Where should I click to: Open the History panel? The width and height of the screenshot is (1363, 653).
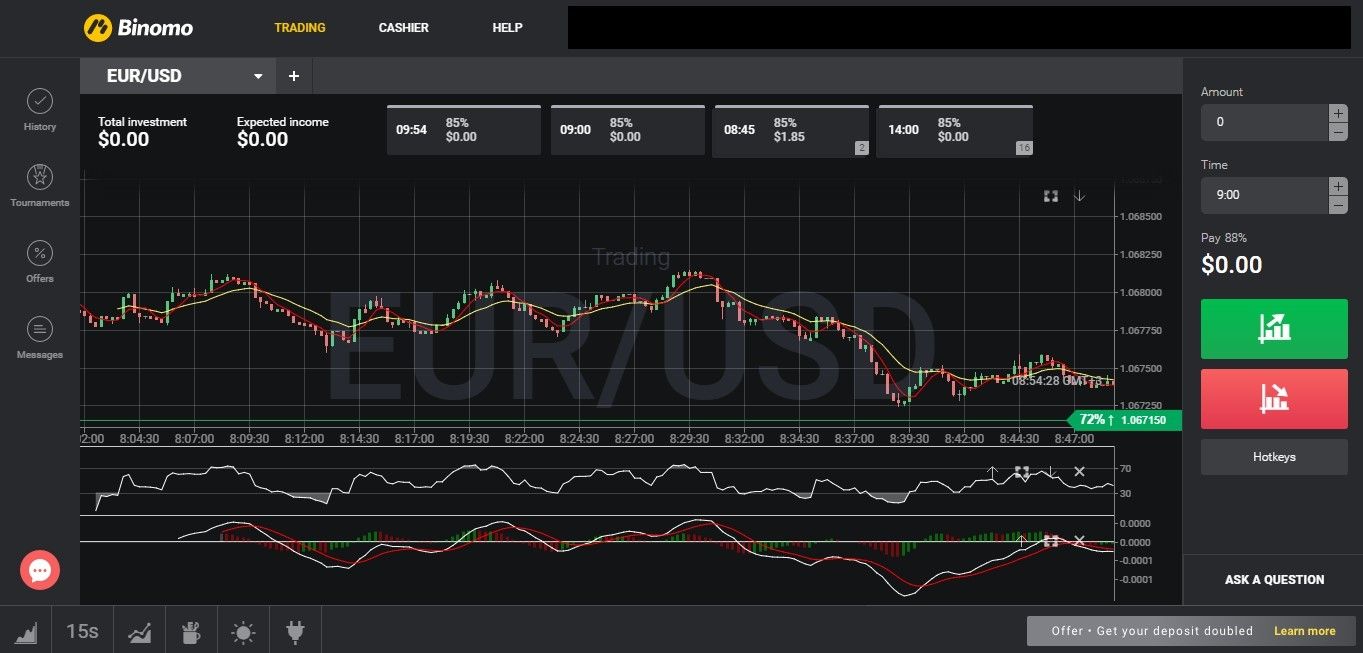tap(40, 109)
